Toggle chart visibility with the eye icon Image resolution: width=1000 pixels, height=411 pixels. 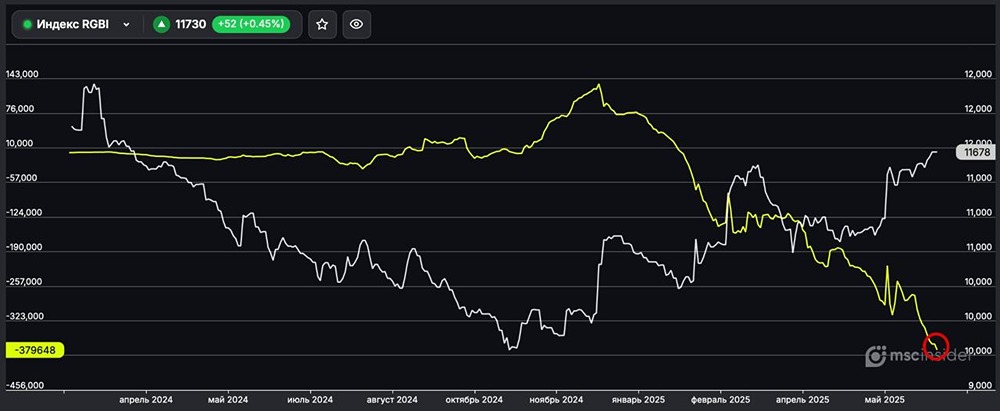(x=356, y=25)
